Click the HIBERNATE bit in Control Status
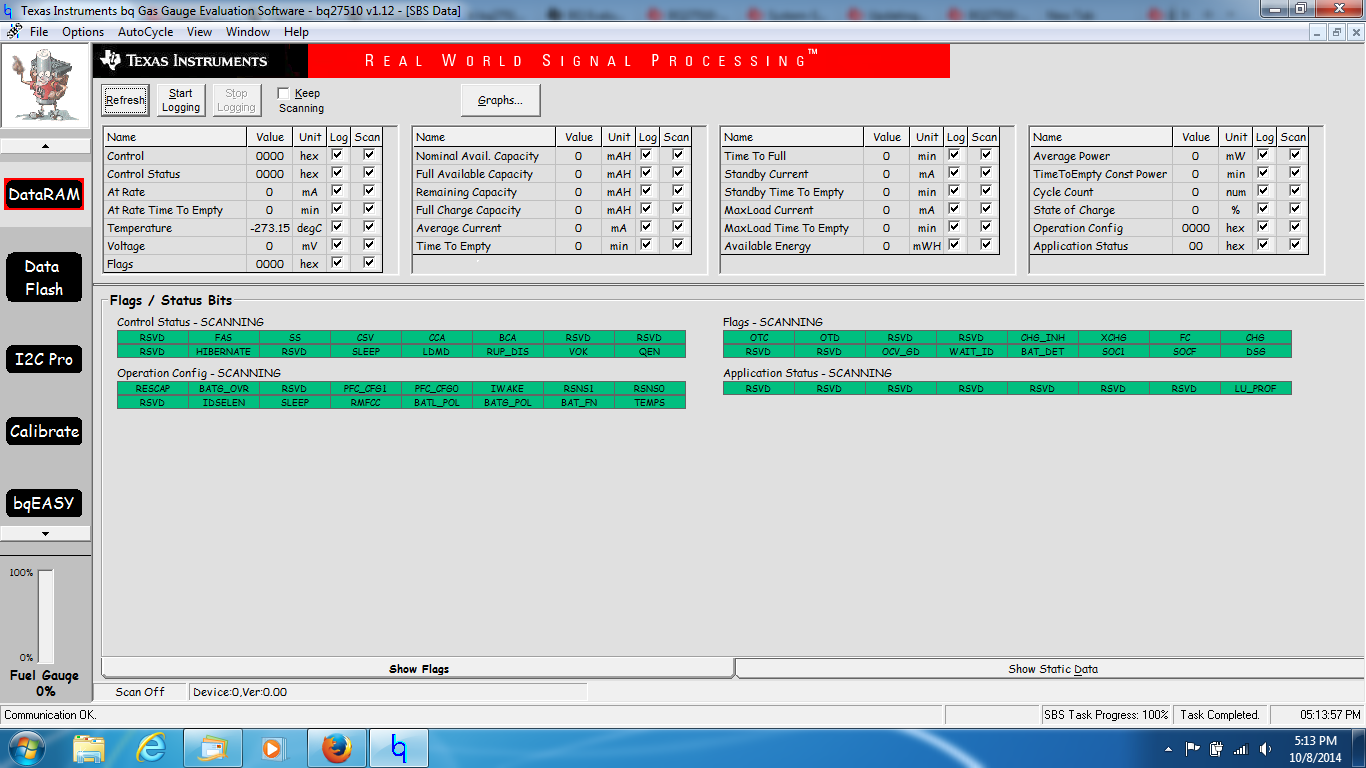 tap(224, 352)
